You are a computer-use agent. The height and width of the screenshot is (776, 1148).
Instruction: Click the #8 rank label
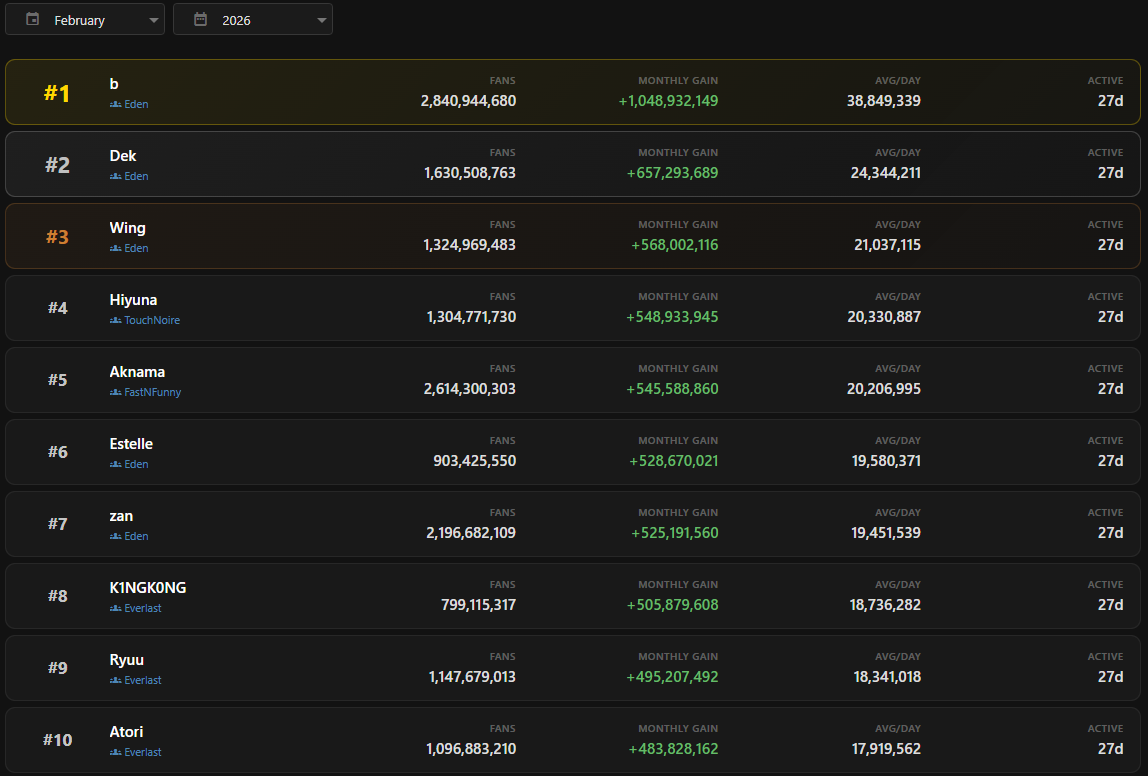tap(58, 596)
